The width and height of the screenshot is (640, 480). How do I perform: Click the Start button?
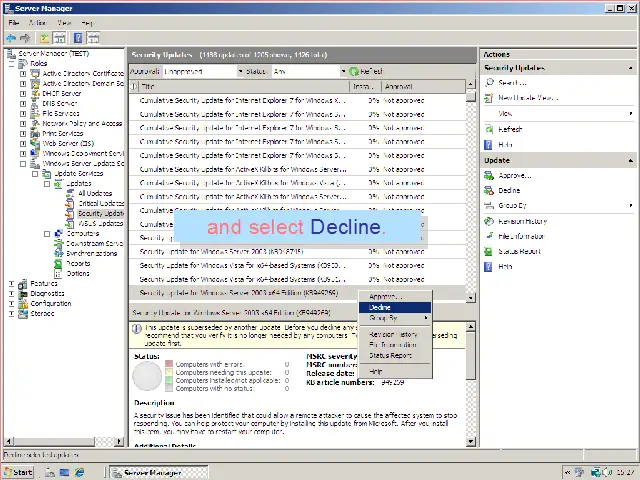(18, 472)
